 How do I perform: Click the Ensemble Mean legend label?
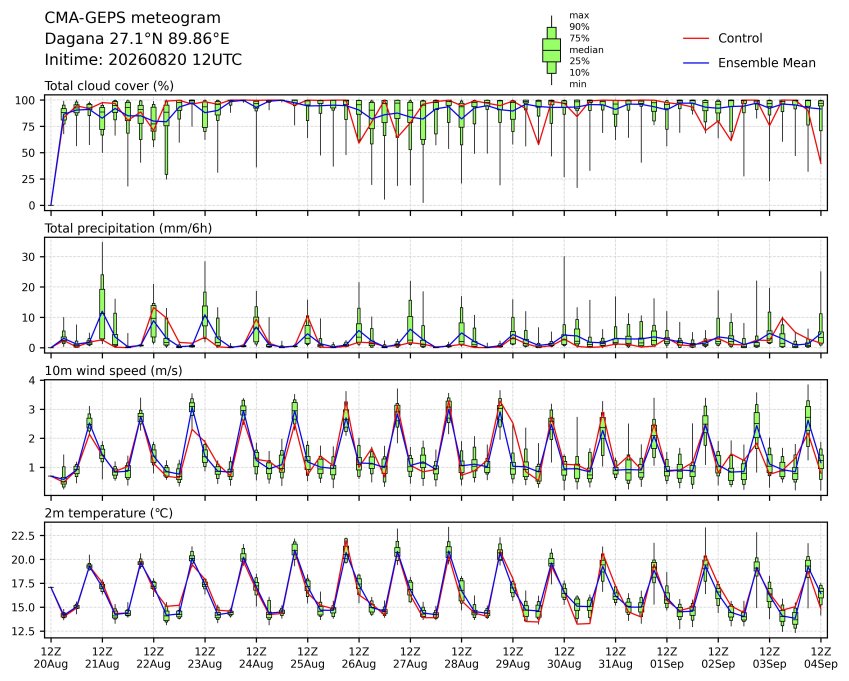point(767,63)
